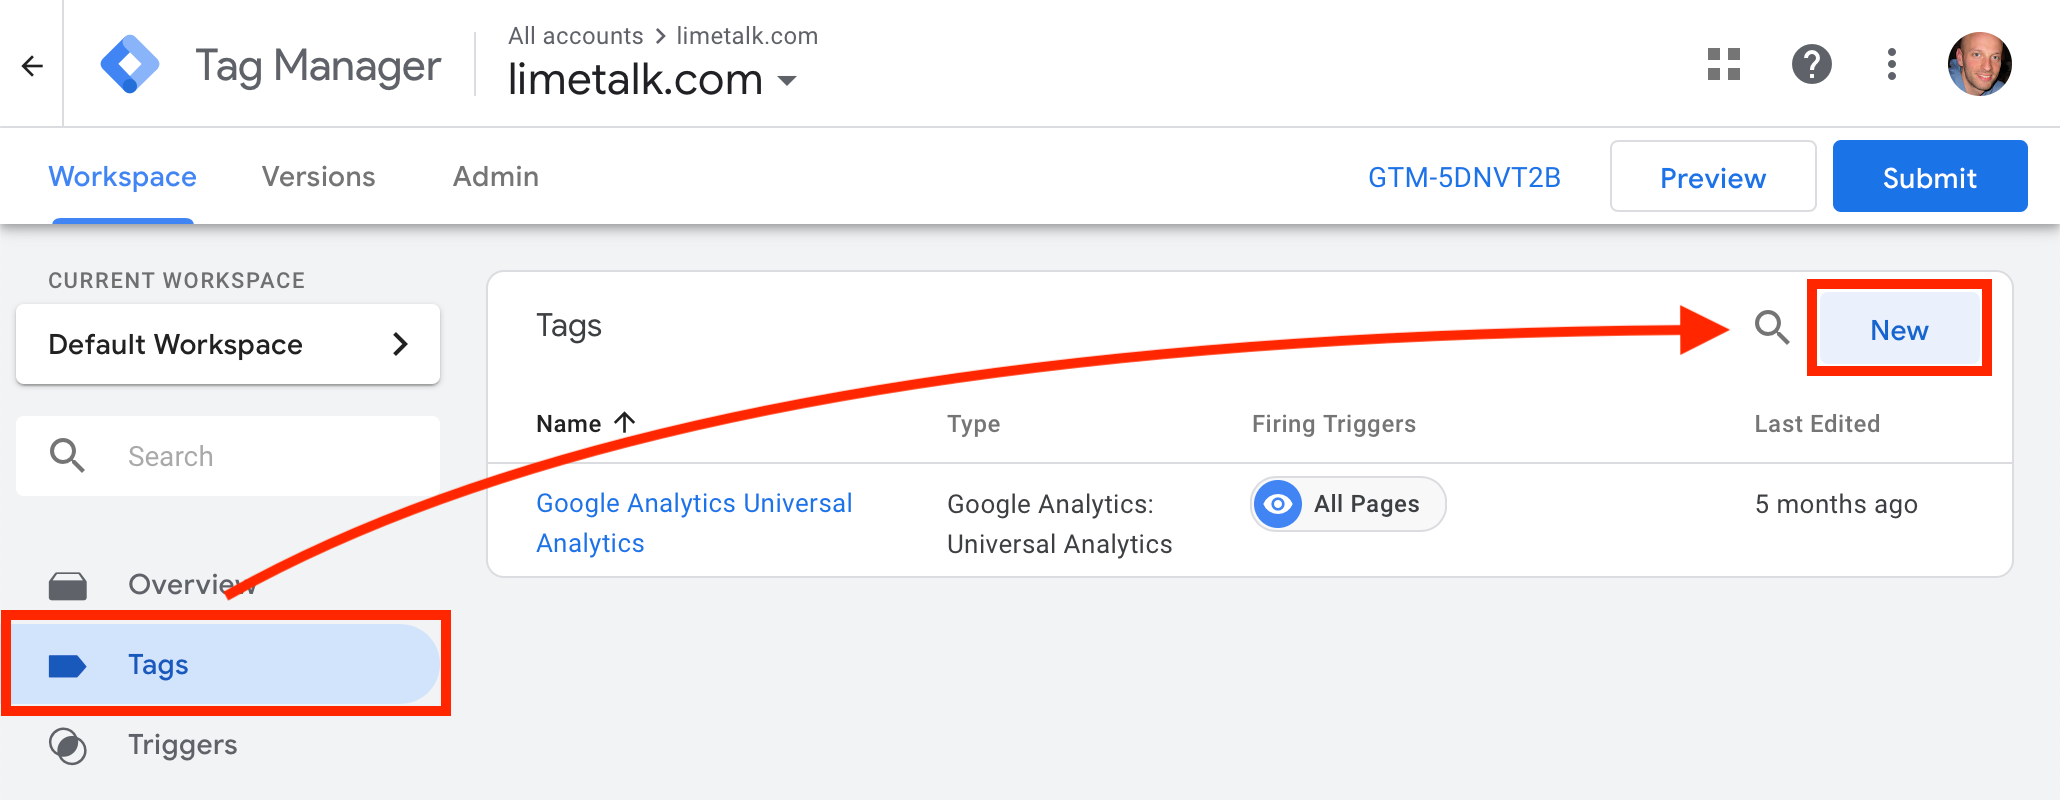The height and width of the screenshot is (800, 2060).
Task: Click the All Pages firing trigger chip
Action: pyautogui.click(x=1347, y=504)
